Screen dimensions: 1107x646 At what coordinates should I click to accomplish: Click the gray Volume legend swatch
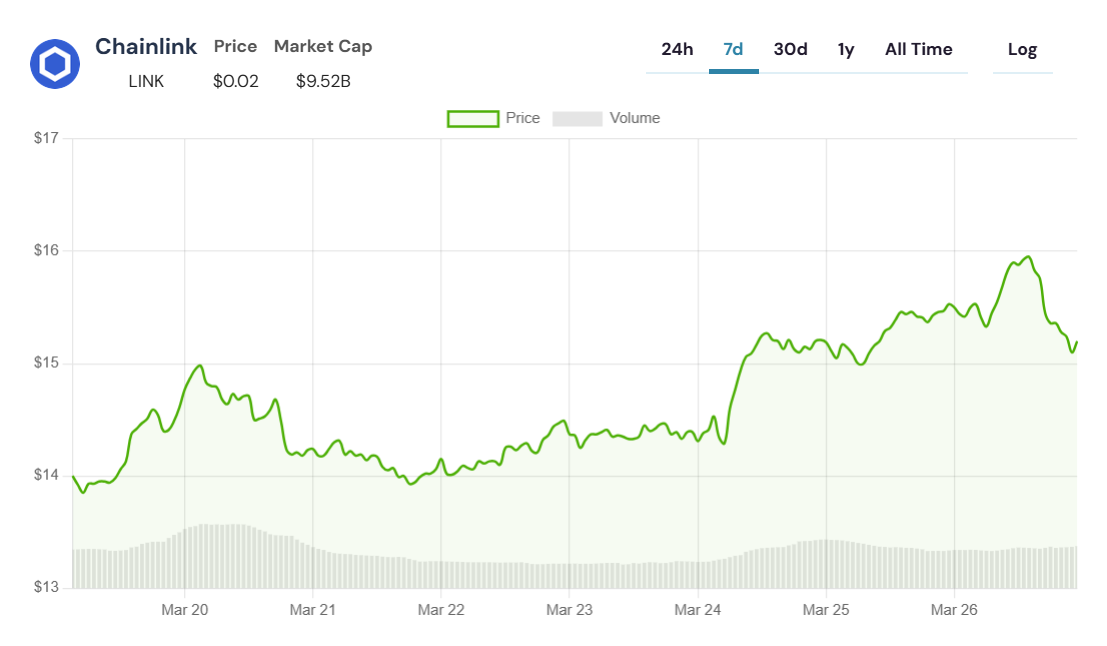tap(578, 119)
